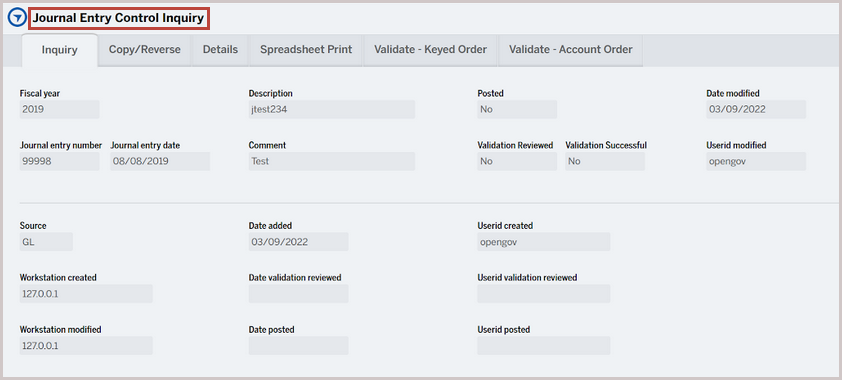Click Journal entry number field 99998
Screen dimensions: 842x380
coord(60,161)
